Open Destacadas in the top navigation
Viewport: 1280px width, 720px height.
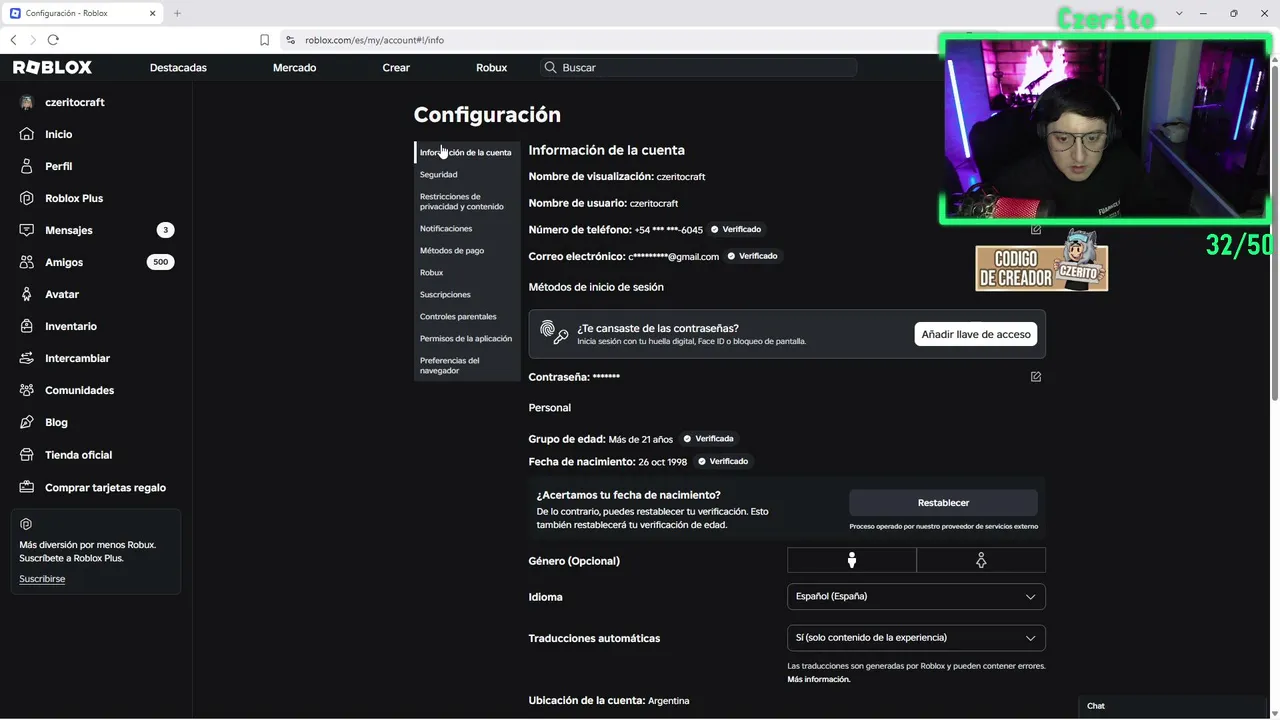coord(178,67)
